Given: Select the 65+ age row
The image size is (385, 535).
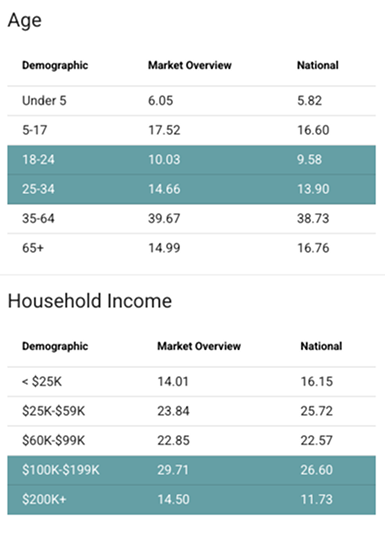Looking at the screenshot, I should click(x=191, y=248).
